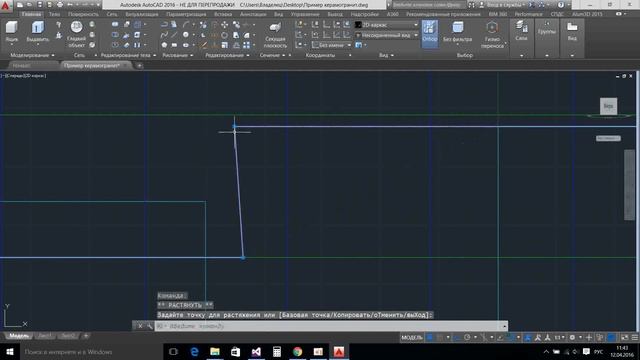Viewport: 640px width, 360px height.
Task: Select the Polygon tool in Draw panel
Action: tap(164, 45)
